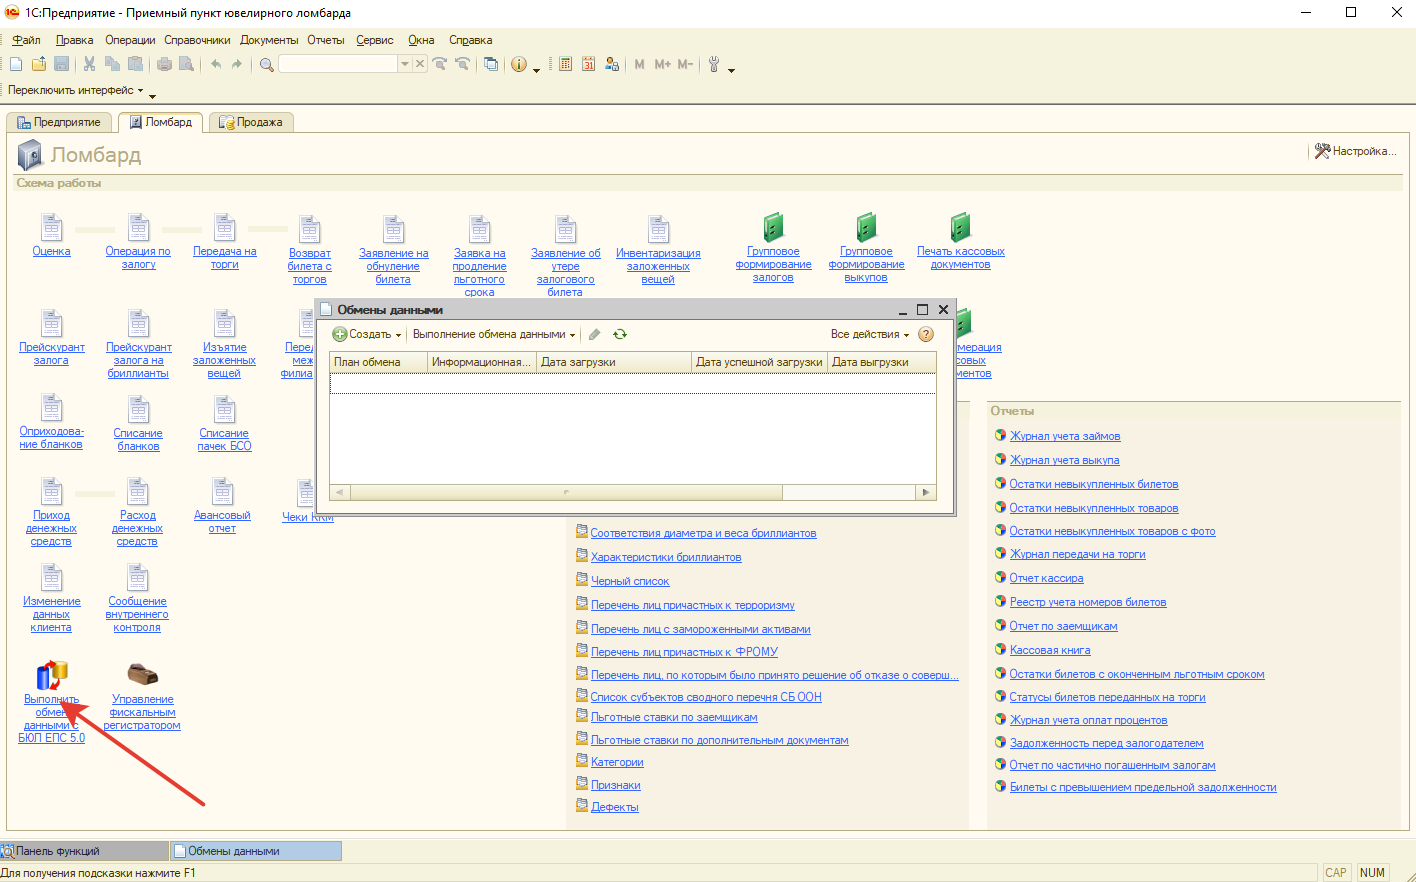
Task: Click the Save diskette toolbar icon
Action: [61, 64]
